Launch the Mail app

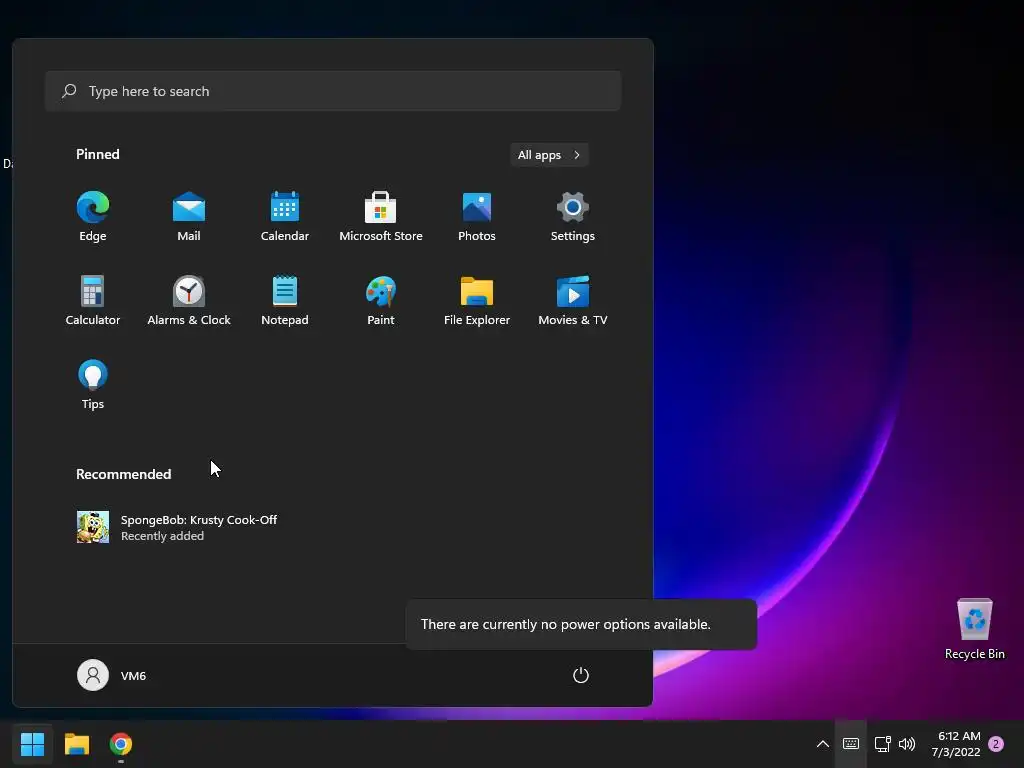(x=189, y=216)
